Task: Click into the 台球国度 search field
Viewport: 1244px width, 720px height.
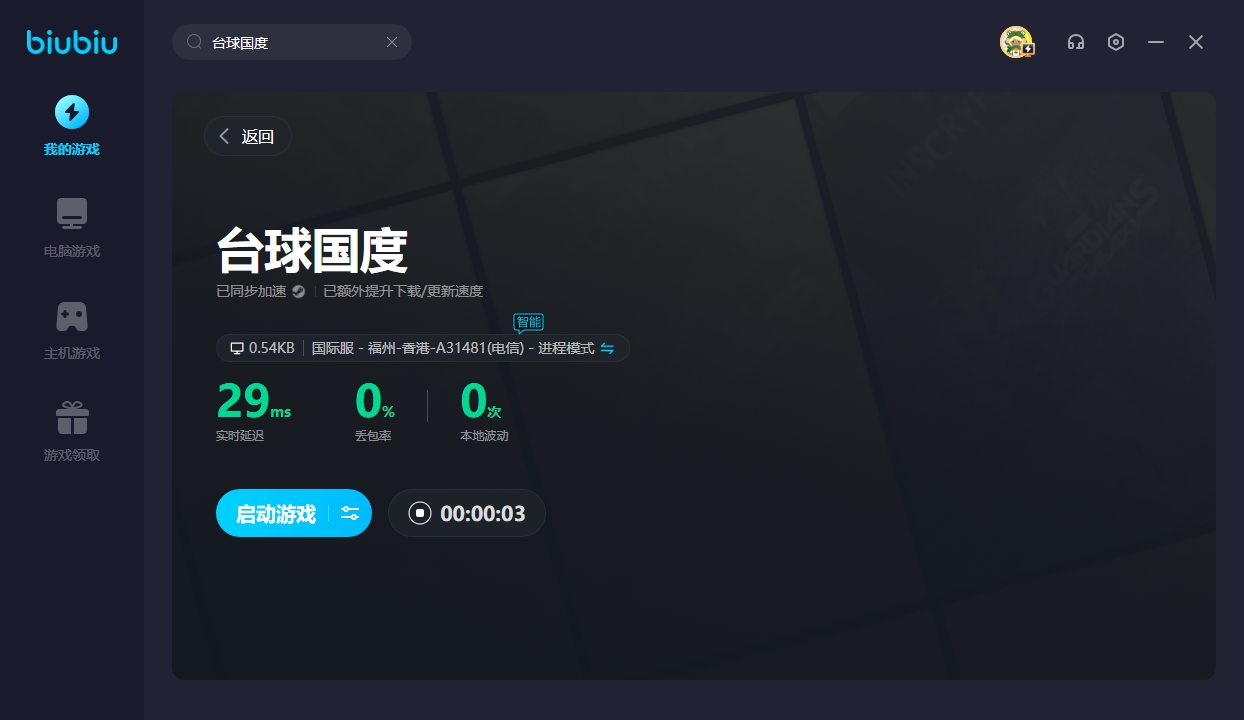Action: click(290, 42)
